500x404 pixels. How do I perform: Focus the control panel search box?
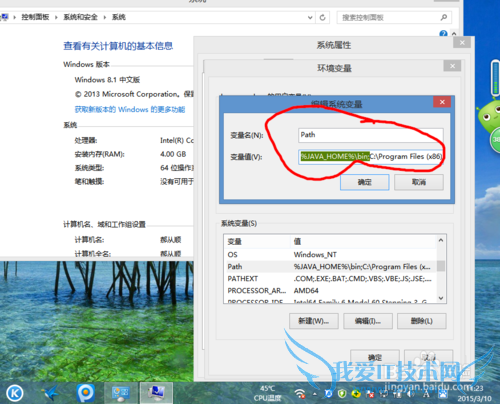(x=394, y=17)
